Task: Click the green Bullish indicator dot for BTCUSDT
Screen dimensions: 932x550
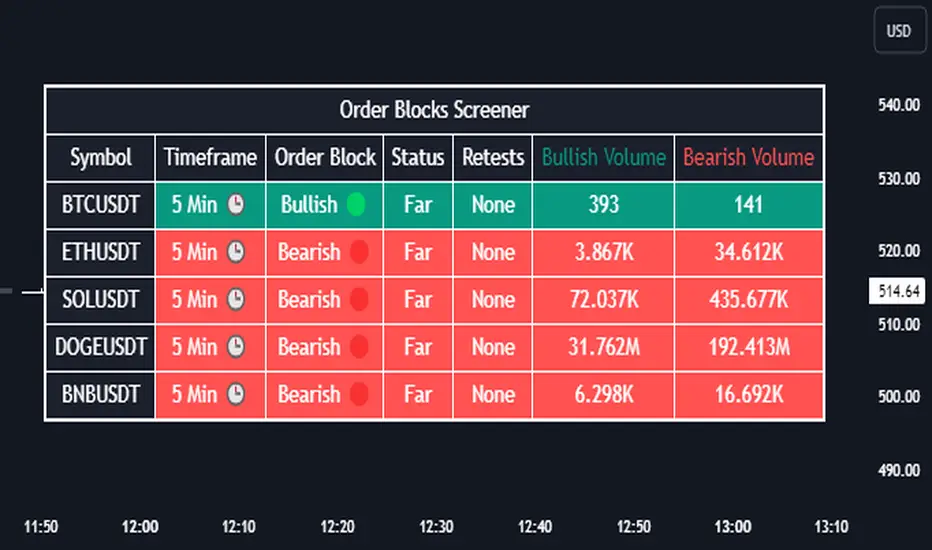Action: 356,205
